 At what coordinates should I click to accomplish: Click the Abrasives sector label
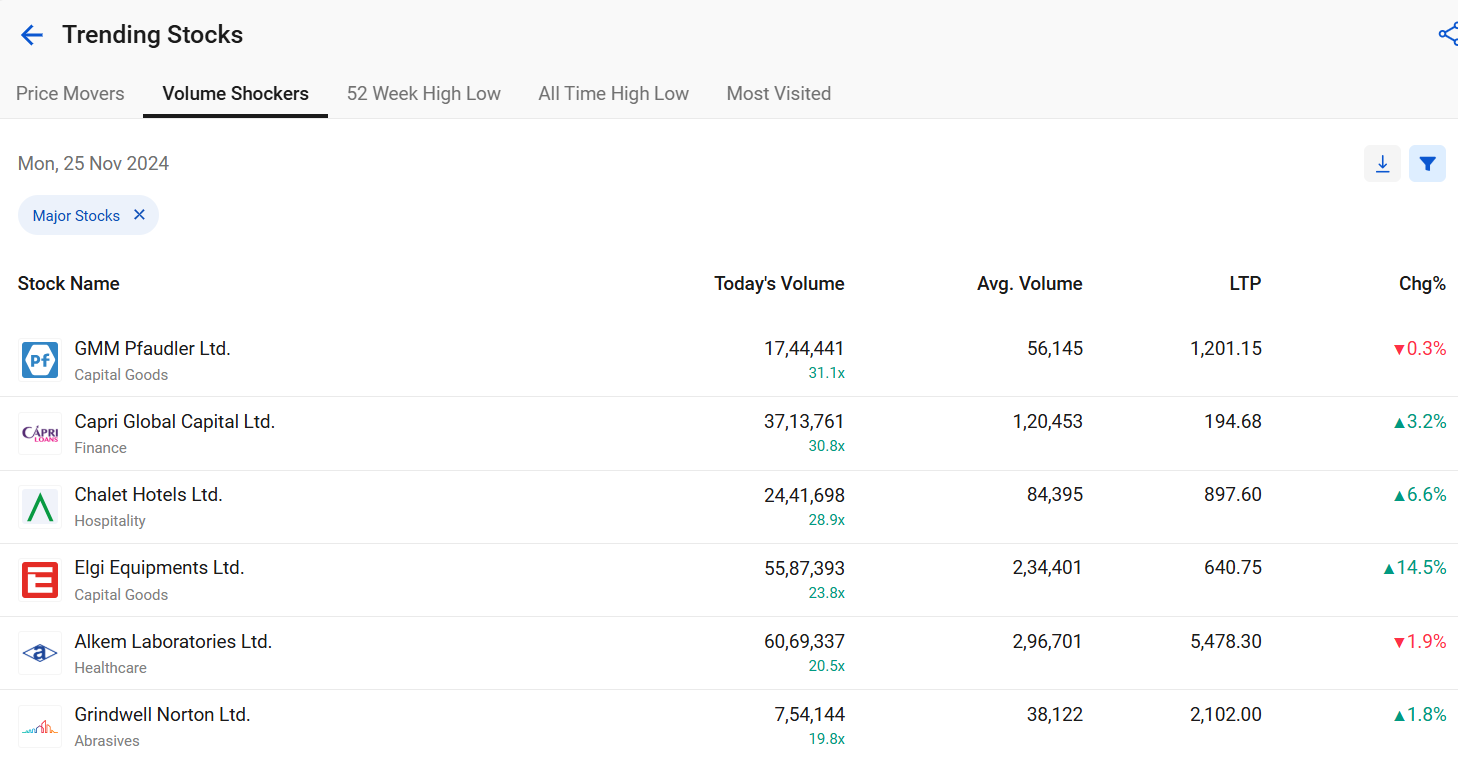click(x=107, y=740)
